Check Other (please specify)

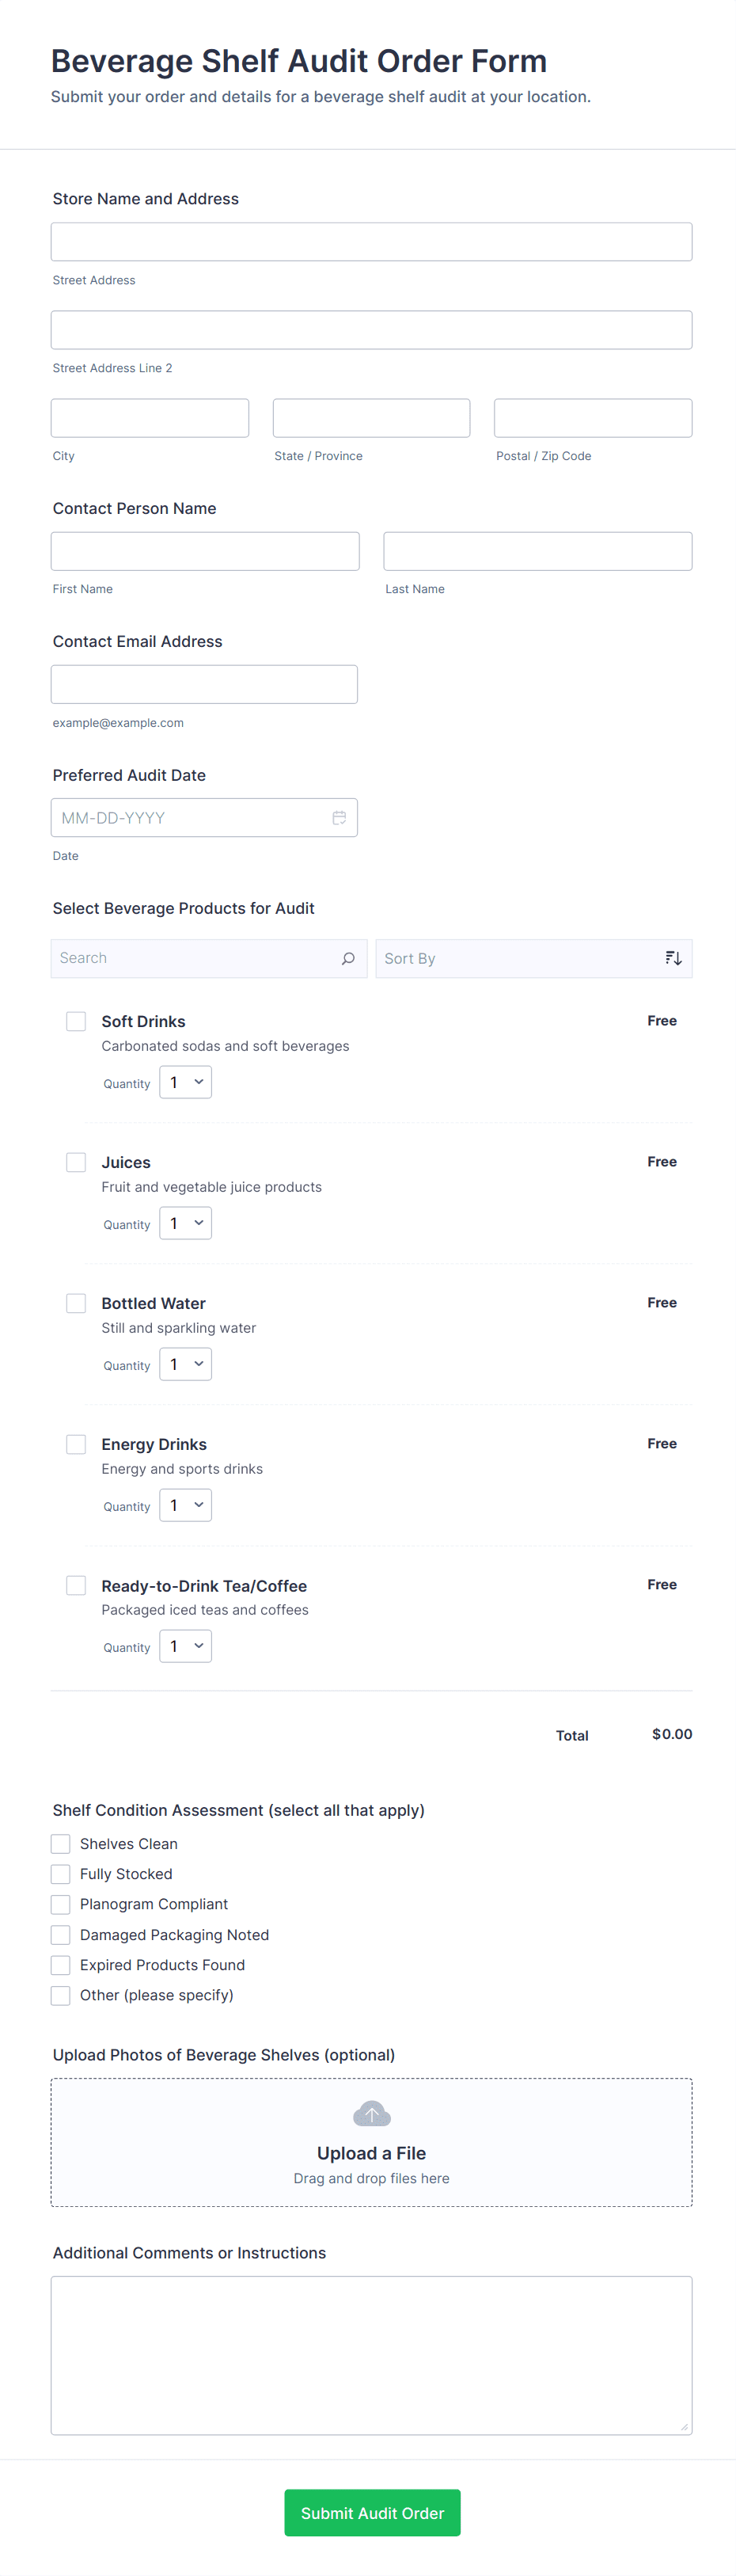[60, 1995]
